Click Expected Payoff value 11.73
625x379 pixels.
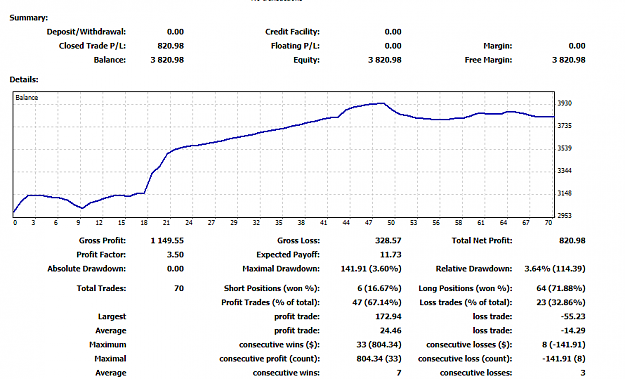tap(391, 254)
